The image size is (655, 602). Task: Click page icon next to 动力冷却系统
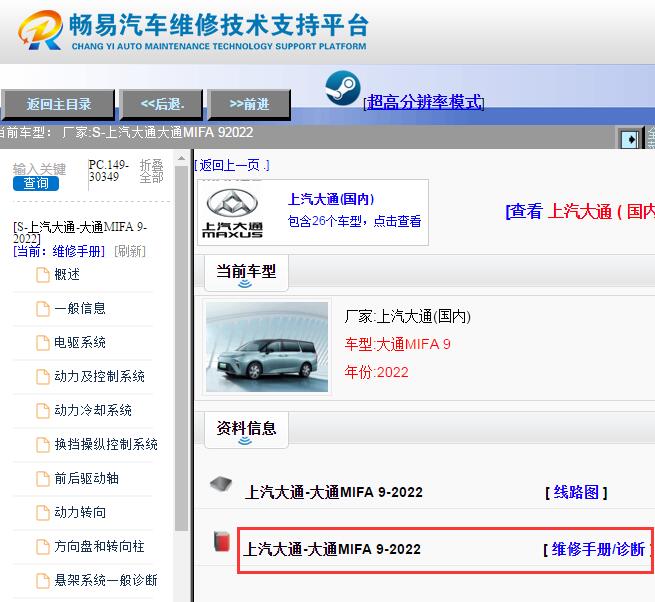(x=43, y=411)
